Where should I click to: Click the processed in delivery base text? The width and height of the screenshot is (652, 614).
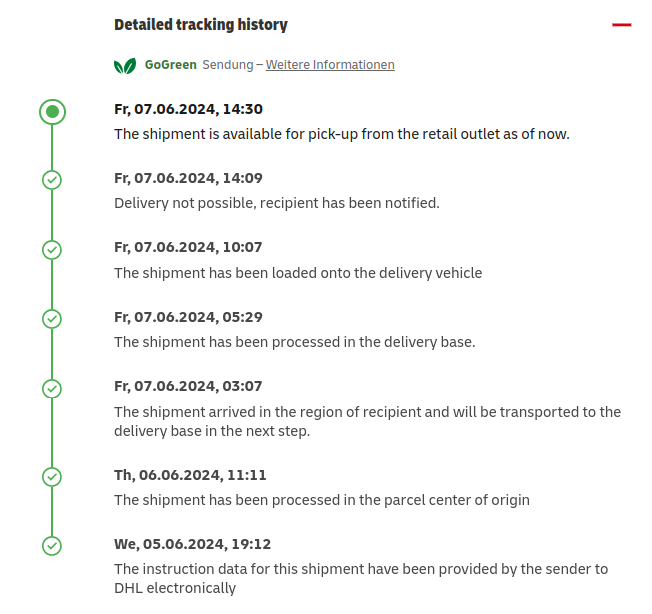coord(294,342)
